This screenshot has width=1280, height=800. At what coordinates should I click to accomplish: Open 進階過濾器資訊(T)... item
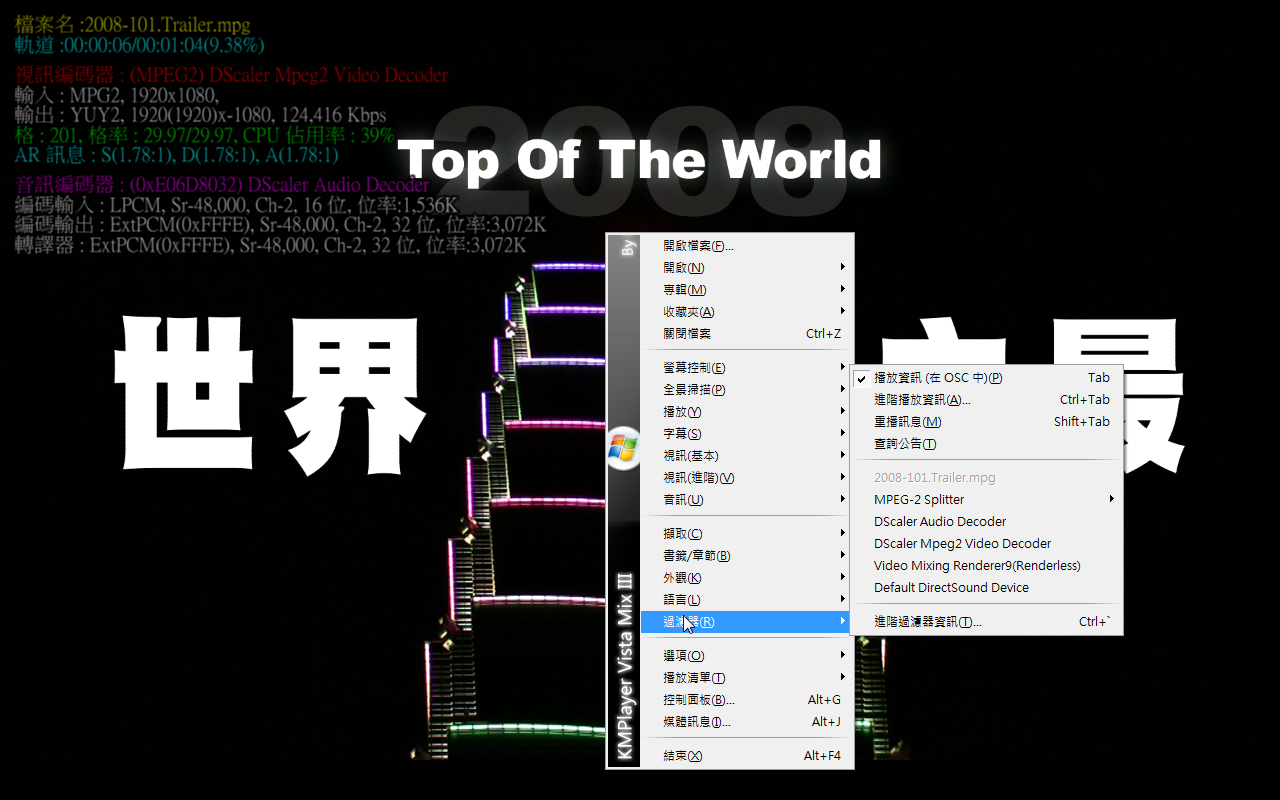(927, 622)
